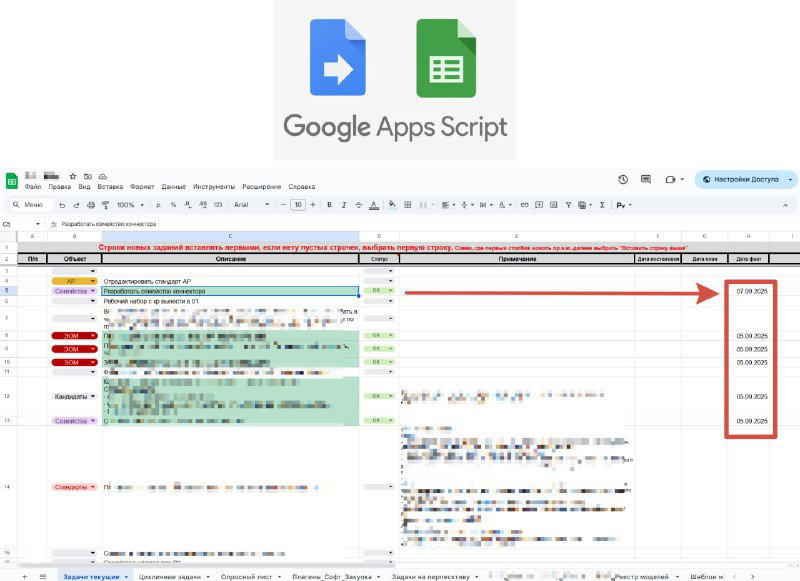Click the insert chart icon
This screenshot has height=581, width=800.
[x=554, y=205]
